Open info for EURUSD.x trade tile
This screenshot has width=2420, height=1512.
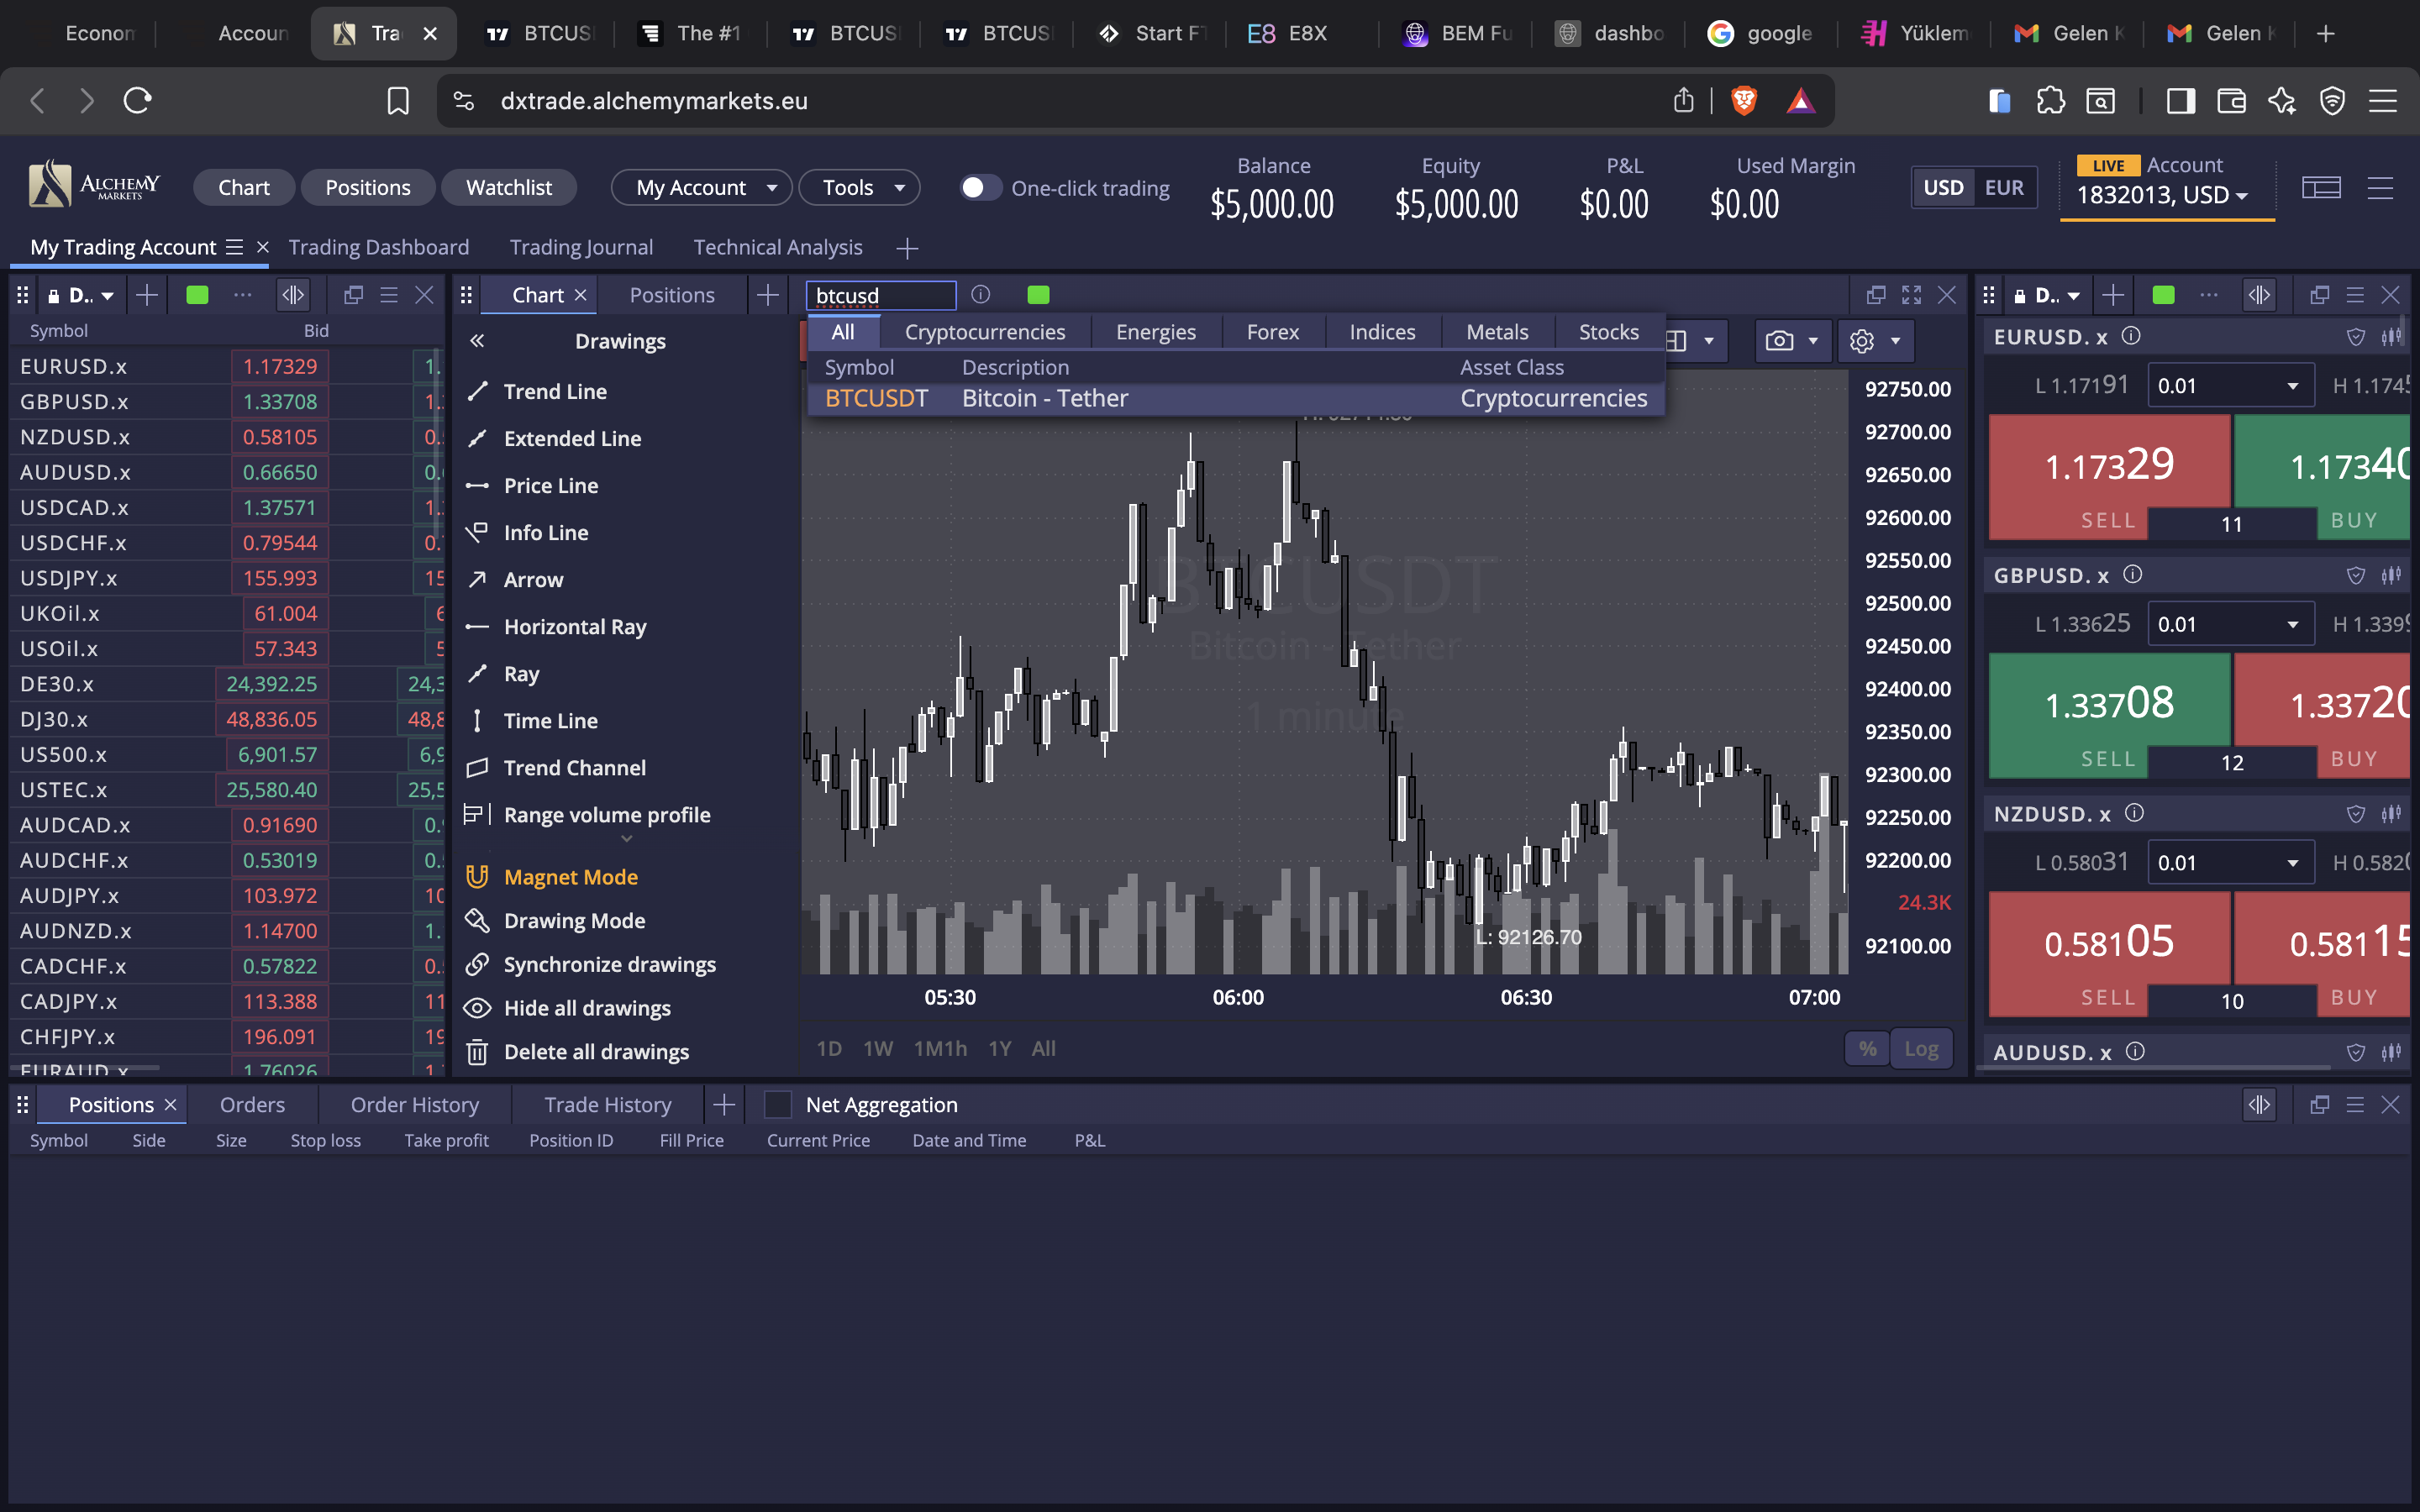pos(2131,336)
